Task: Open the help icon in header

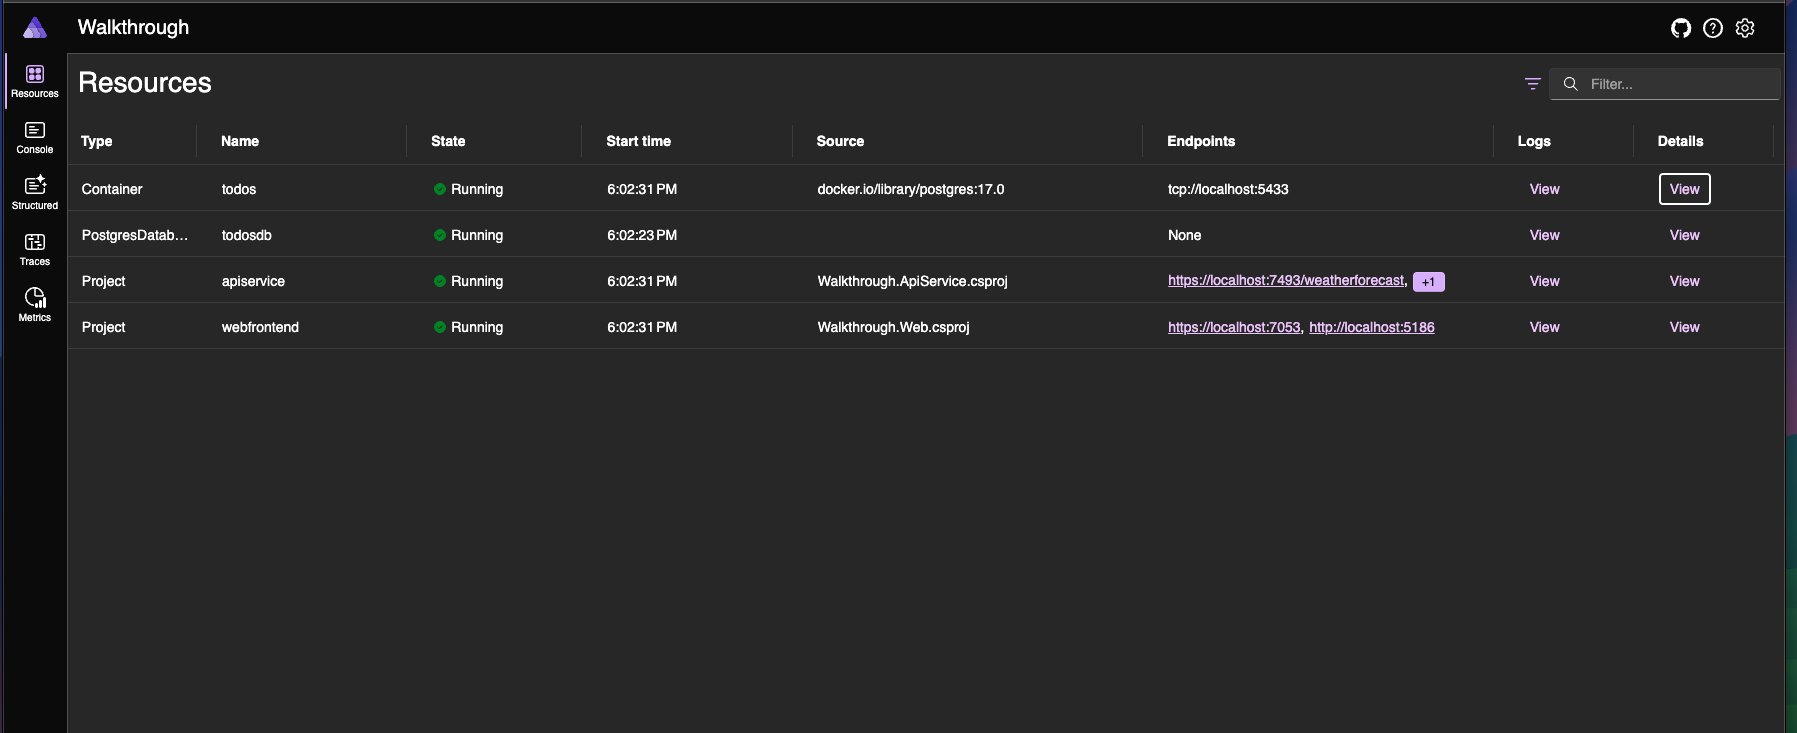Action: click(x=1713, y=28)
